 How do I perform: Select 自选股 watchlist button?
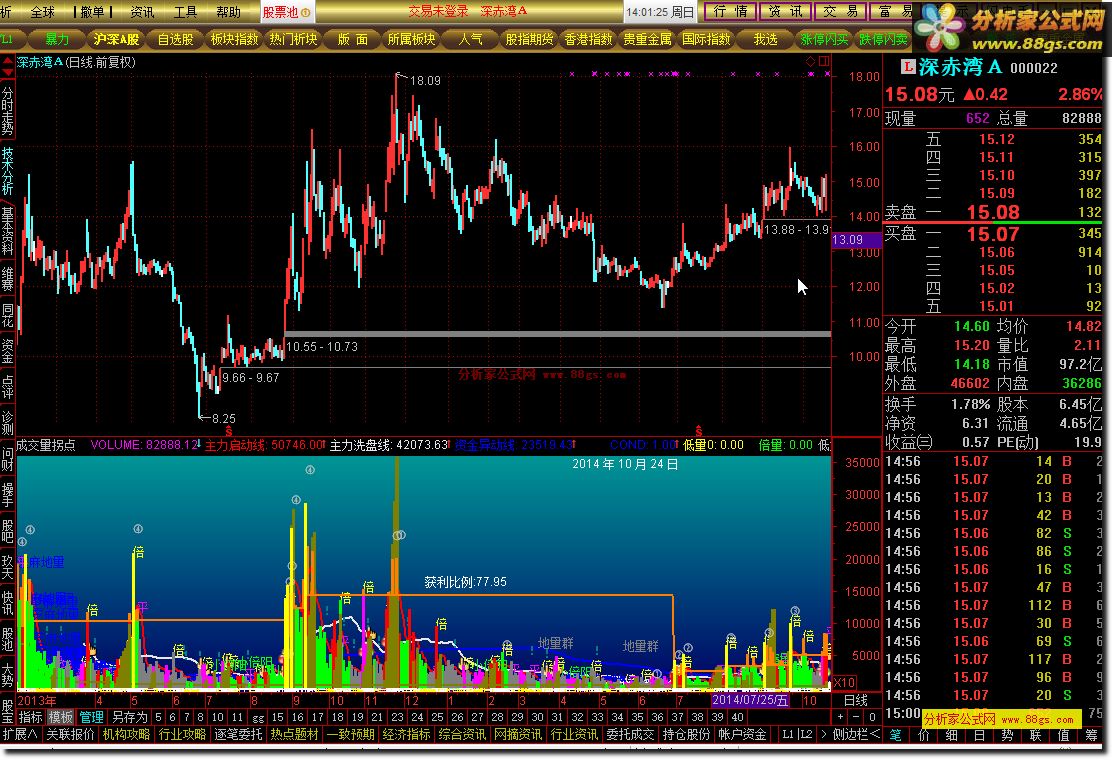(175, 40)
